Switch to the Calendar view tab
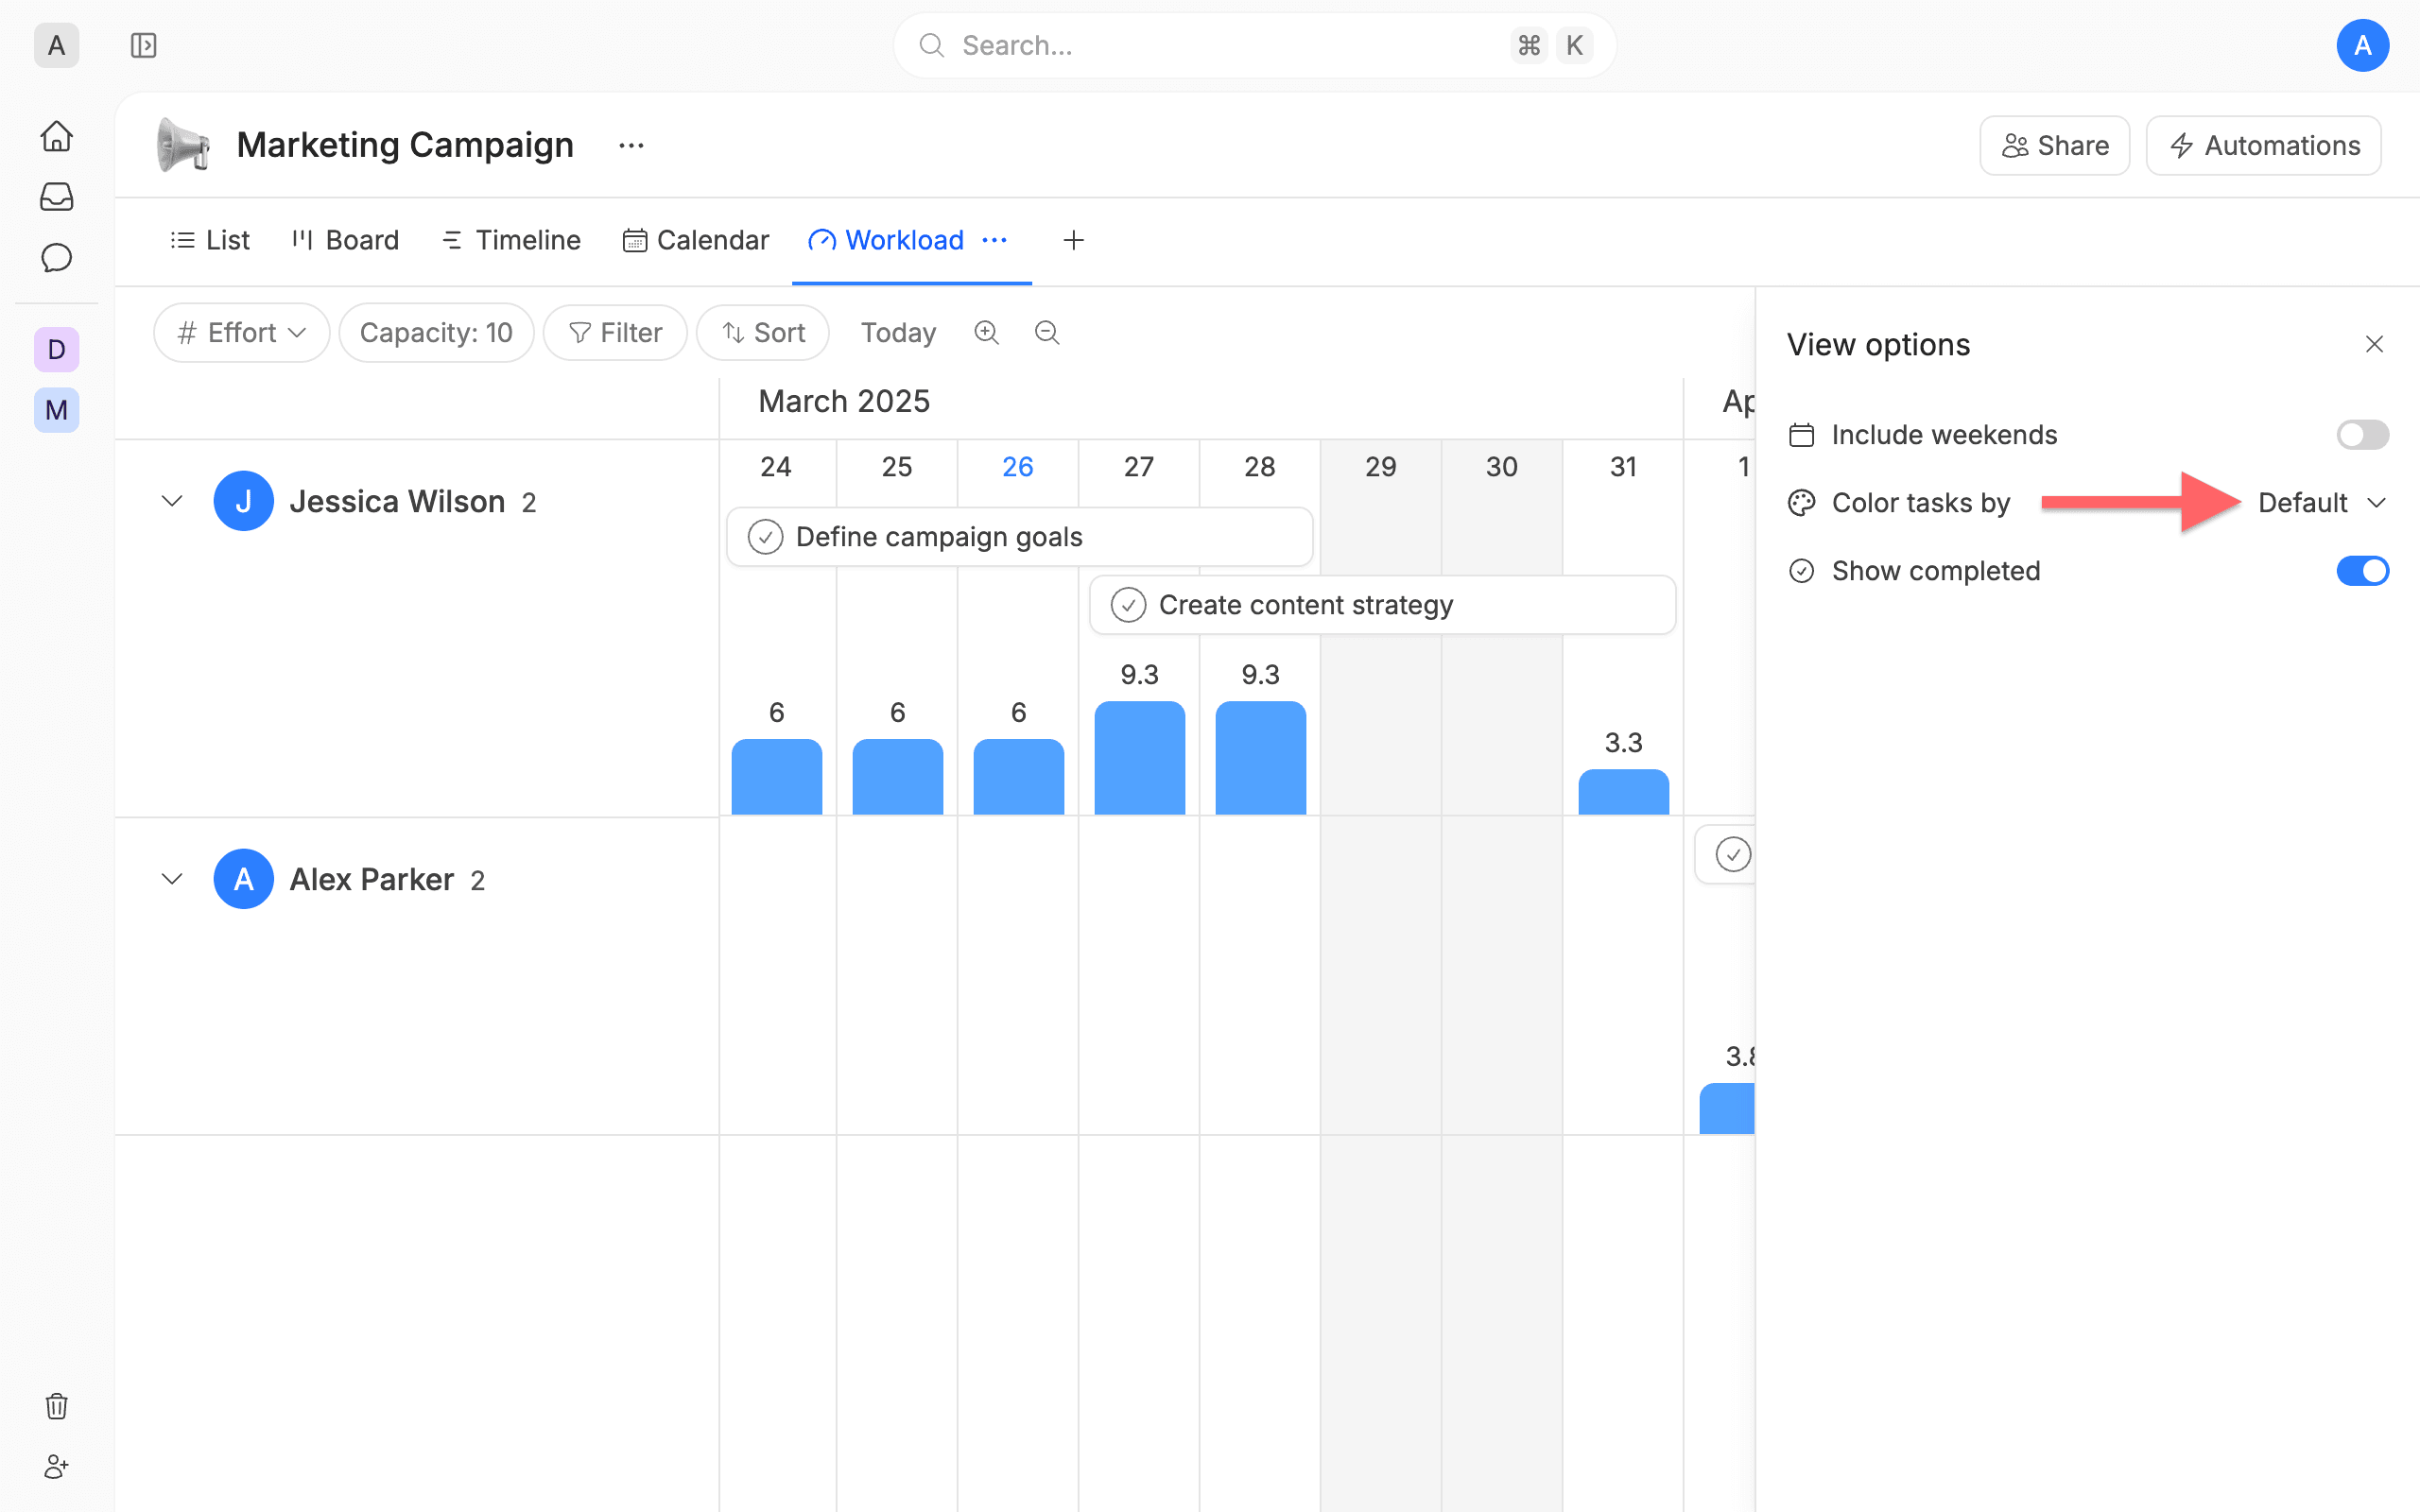The image size is (2420, 1512). (696, 240)
